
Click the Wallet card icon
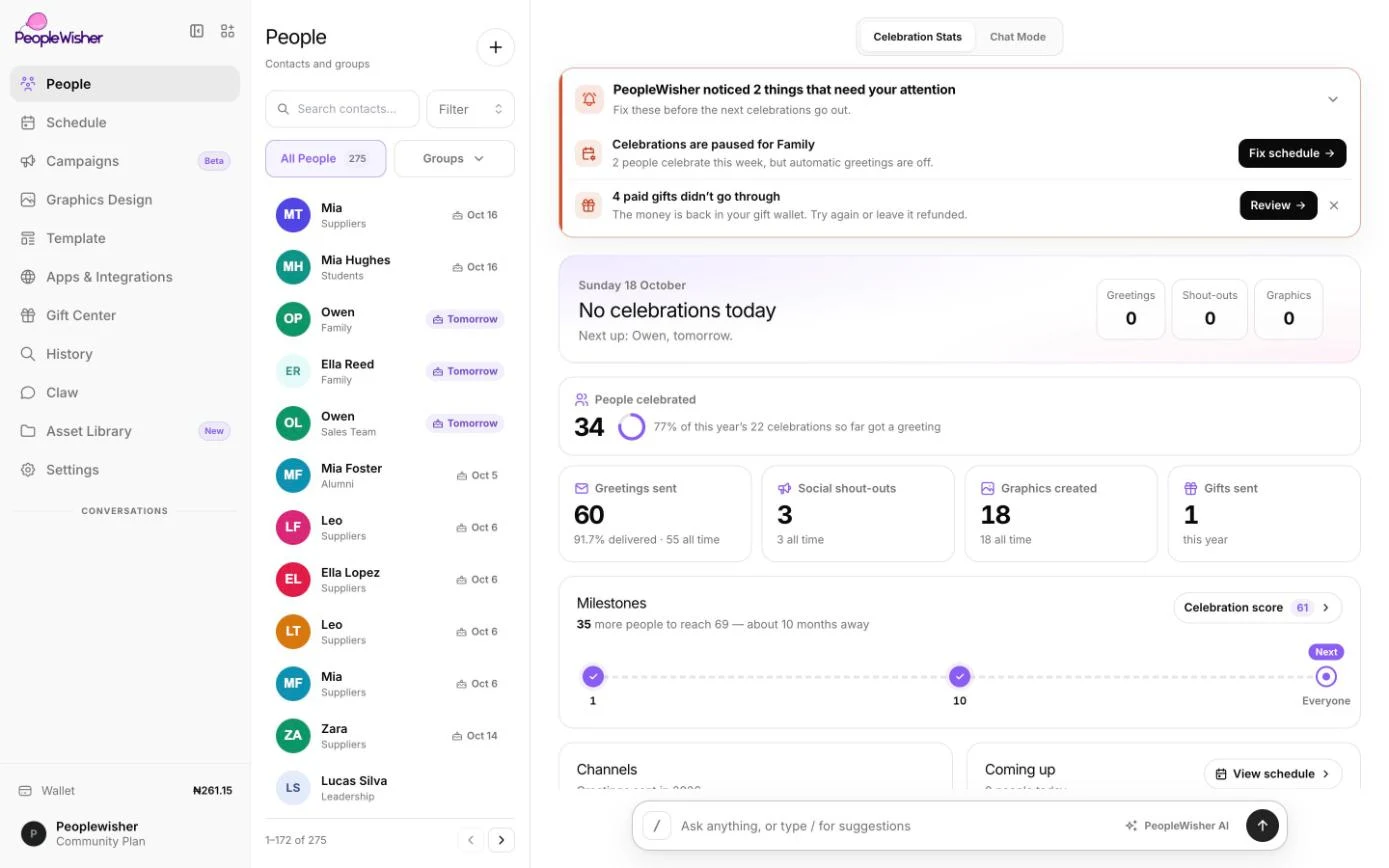(x=25, y=790)
